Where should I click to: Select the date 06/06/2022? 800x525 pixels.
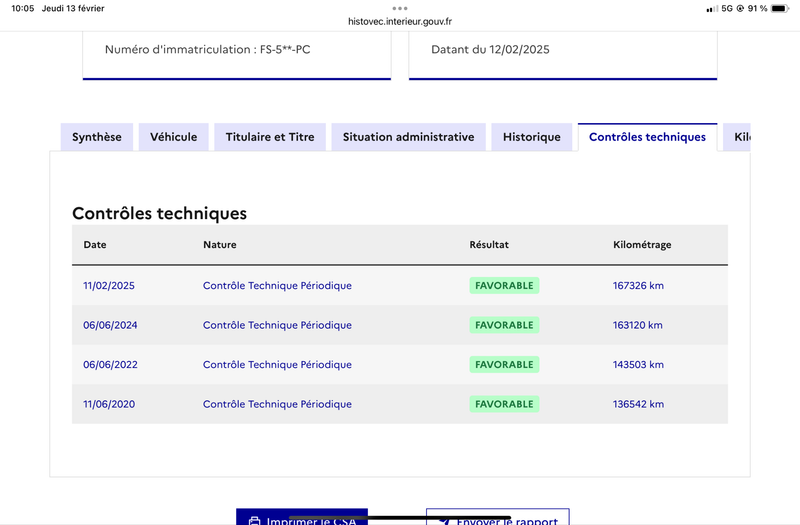(110, 364)
